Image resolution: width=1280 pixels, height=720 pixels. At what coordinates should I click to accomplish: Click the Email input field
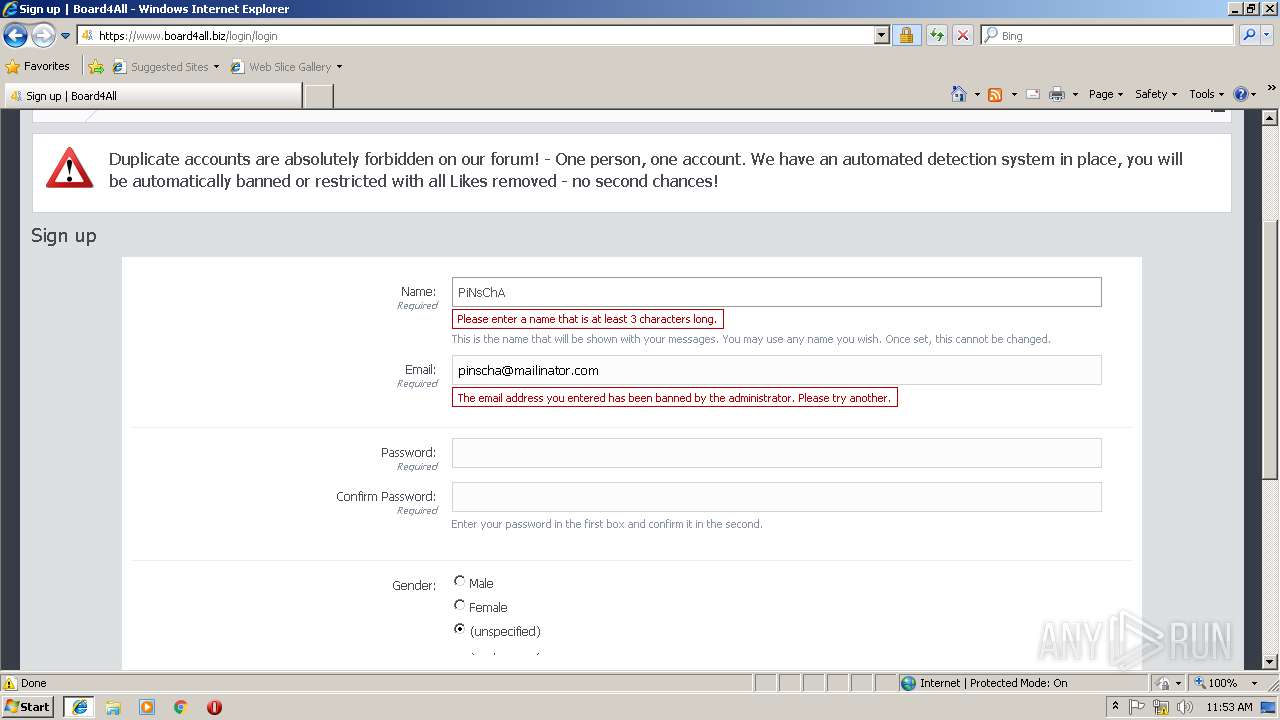[x=776, y=370]
